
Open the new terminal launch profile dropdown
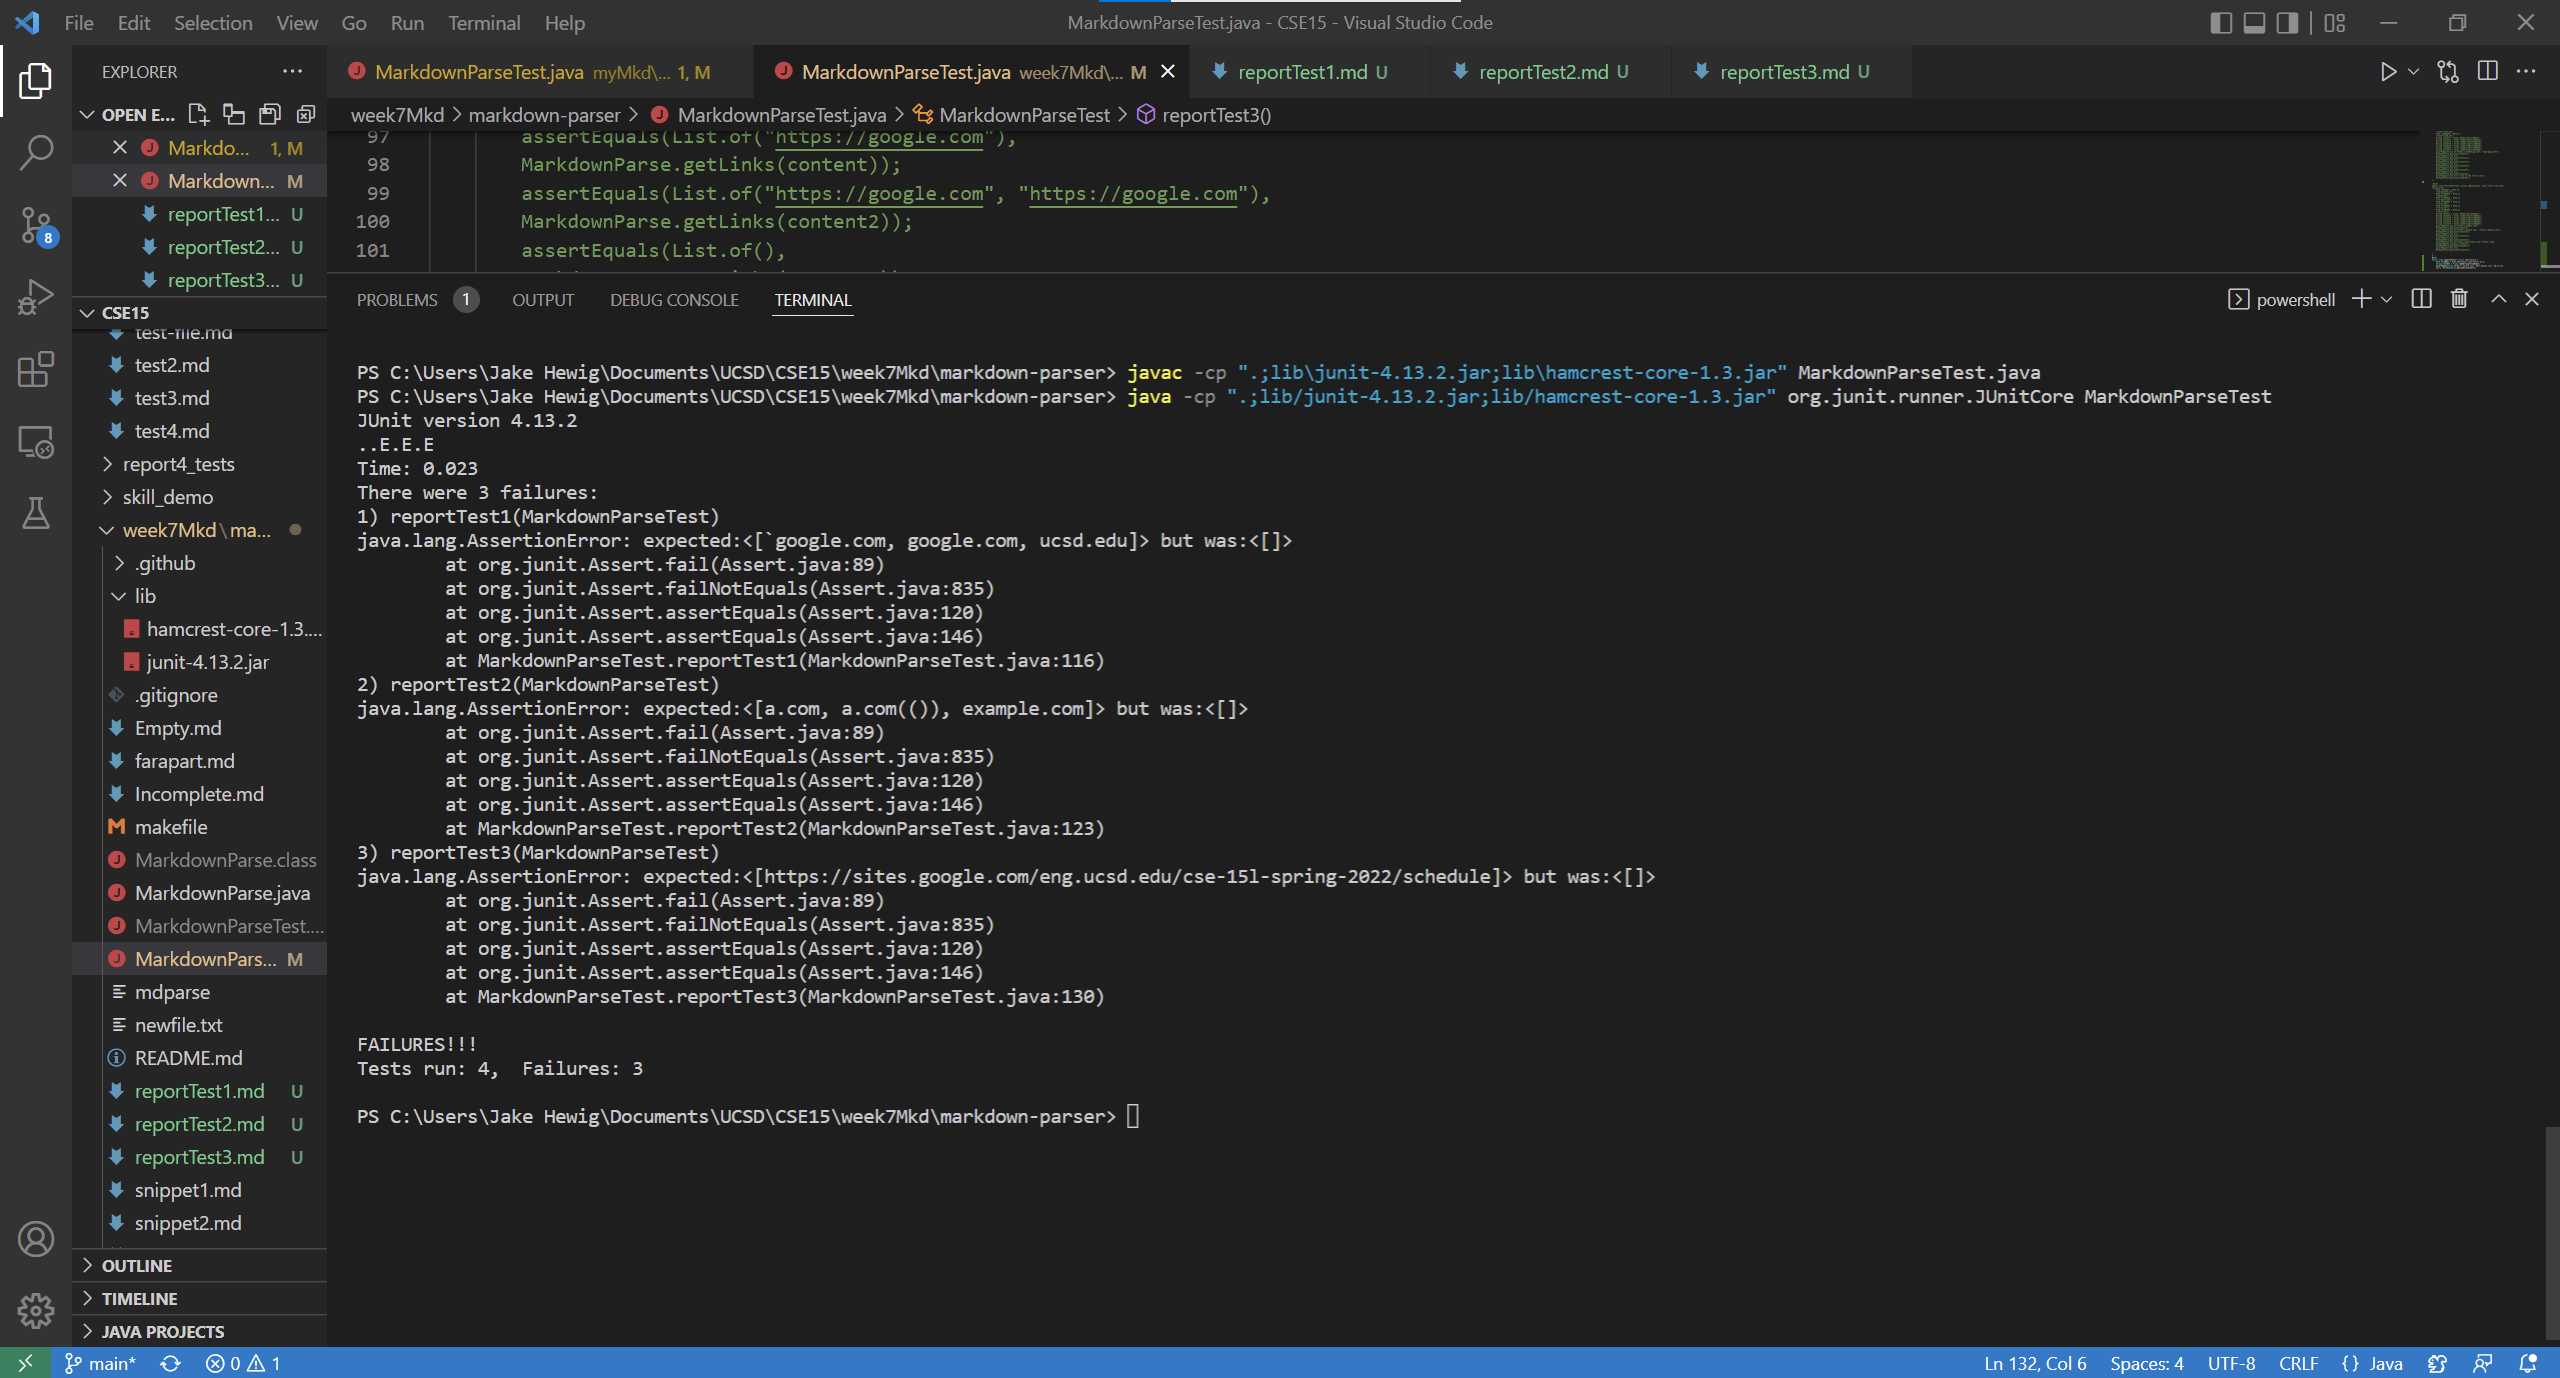2387,299
